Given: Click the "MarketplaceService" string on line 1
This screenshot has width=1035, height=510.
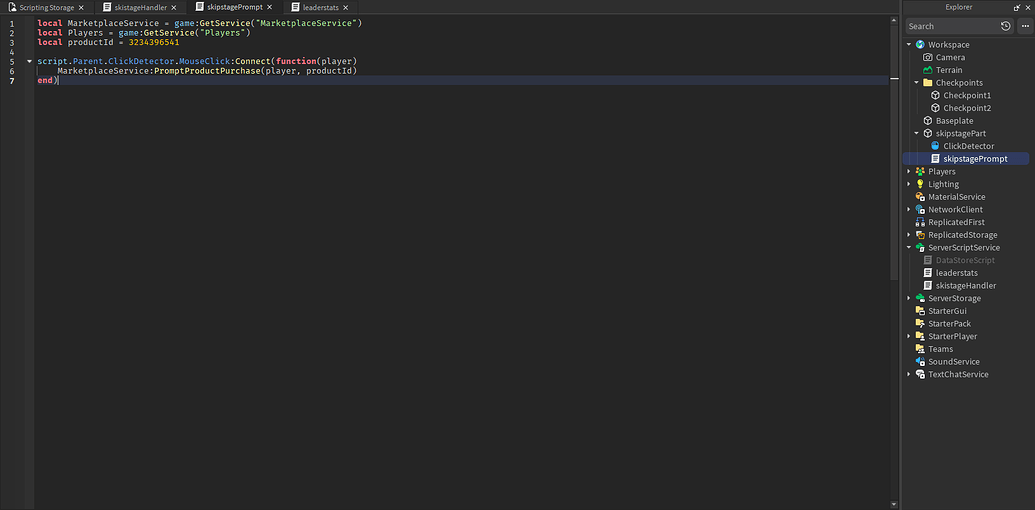Looking at the screenshot, I should pyautogui.click(x=306, y=23).
